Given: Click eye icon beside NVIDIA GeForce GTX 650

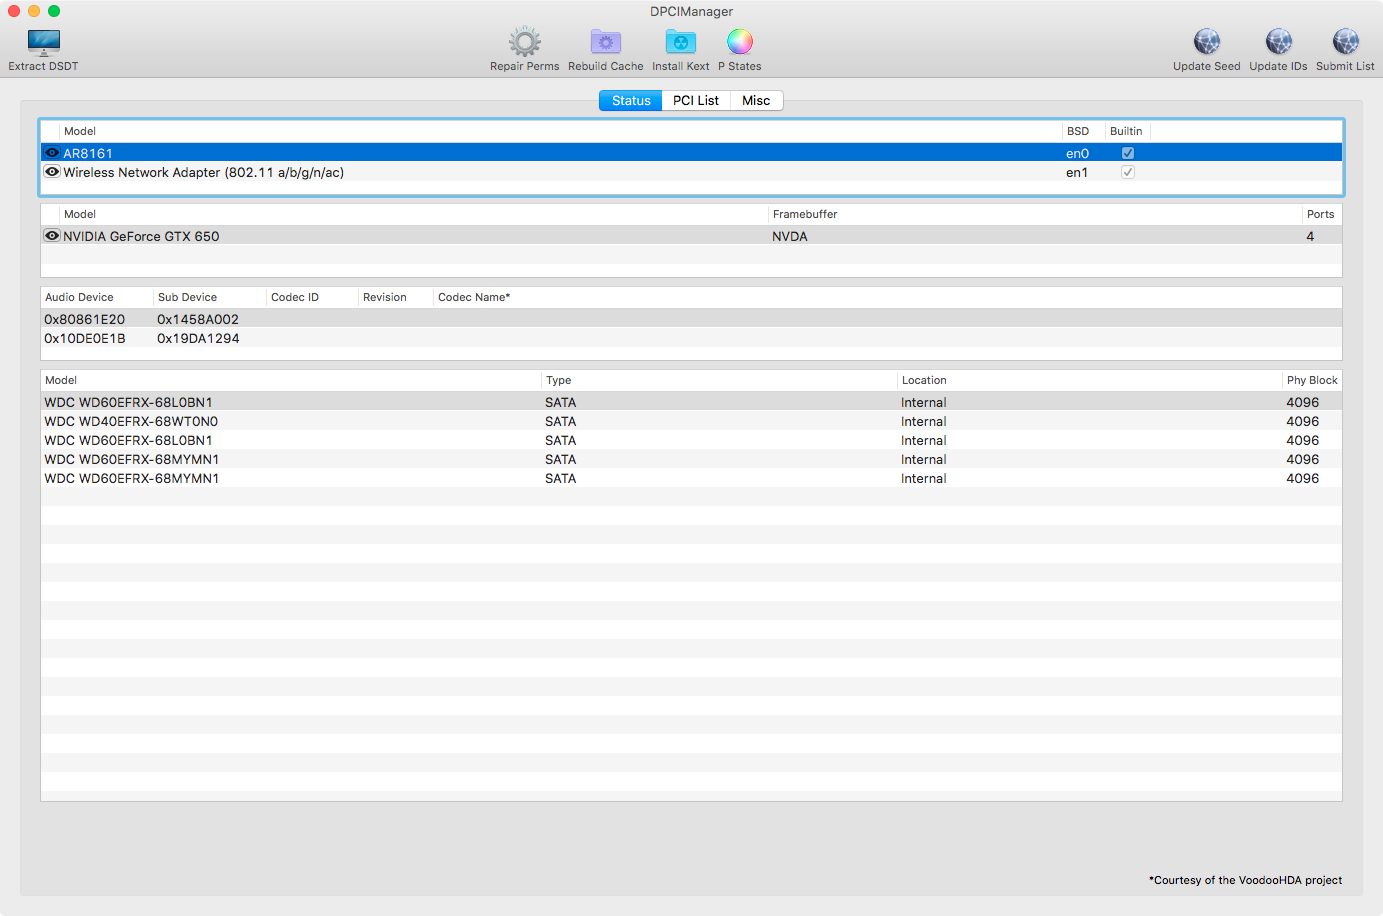Looking at the screenshot, I should tap(52, 236).
